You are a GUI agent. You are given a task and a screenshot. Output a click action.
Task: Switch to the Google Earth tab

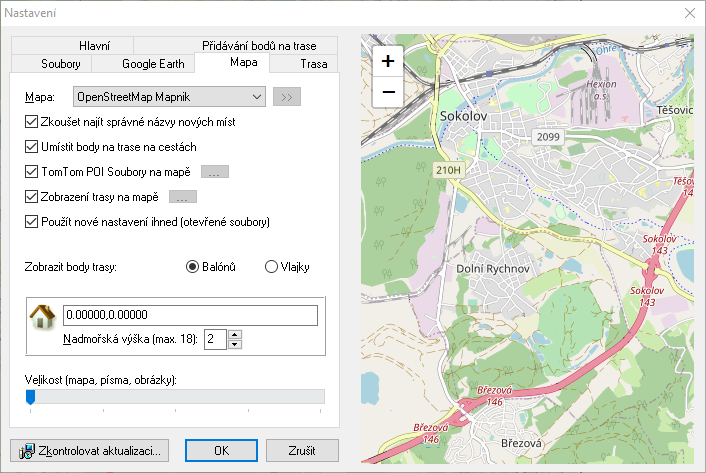click(x=153, y=64)
